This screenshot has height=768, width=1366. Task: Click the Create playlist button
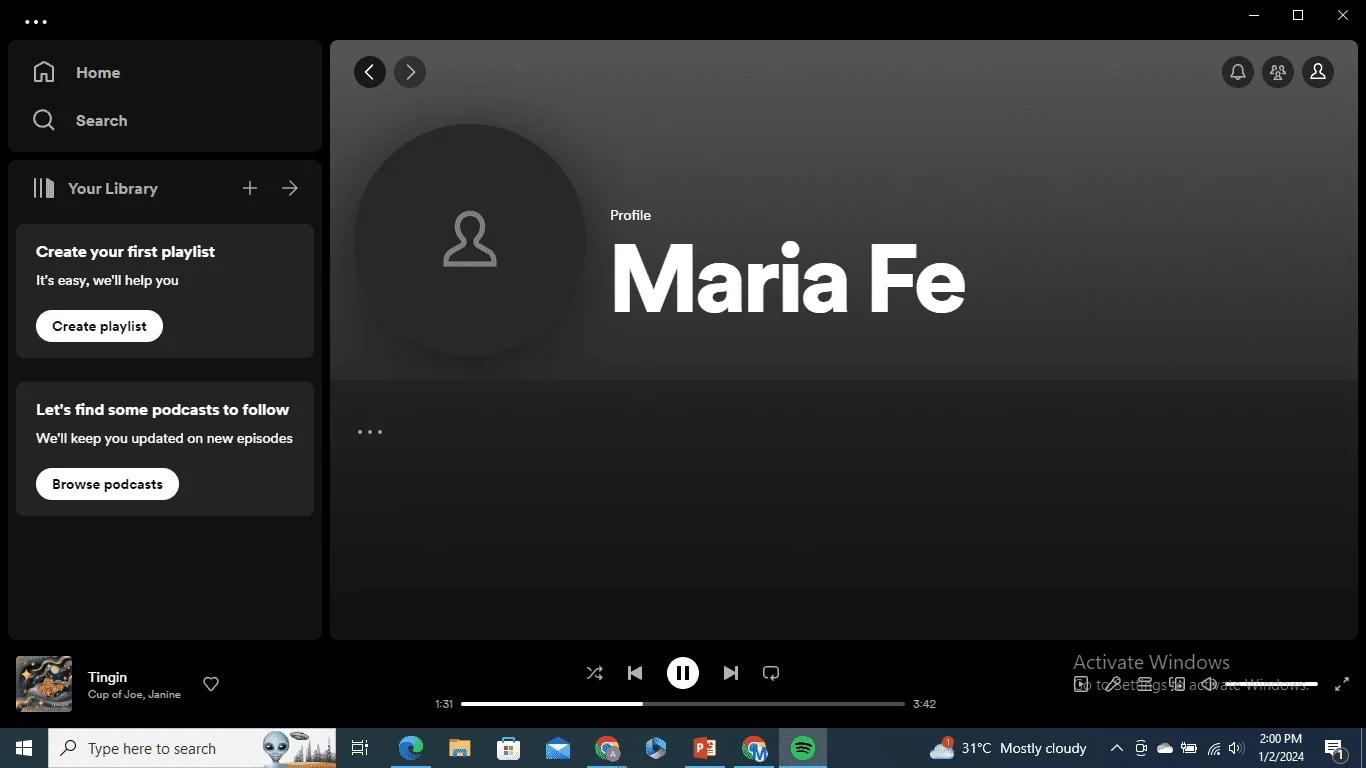(99, 326)
